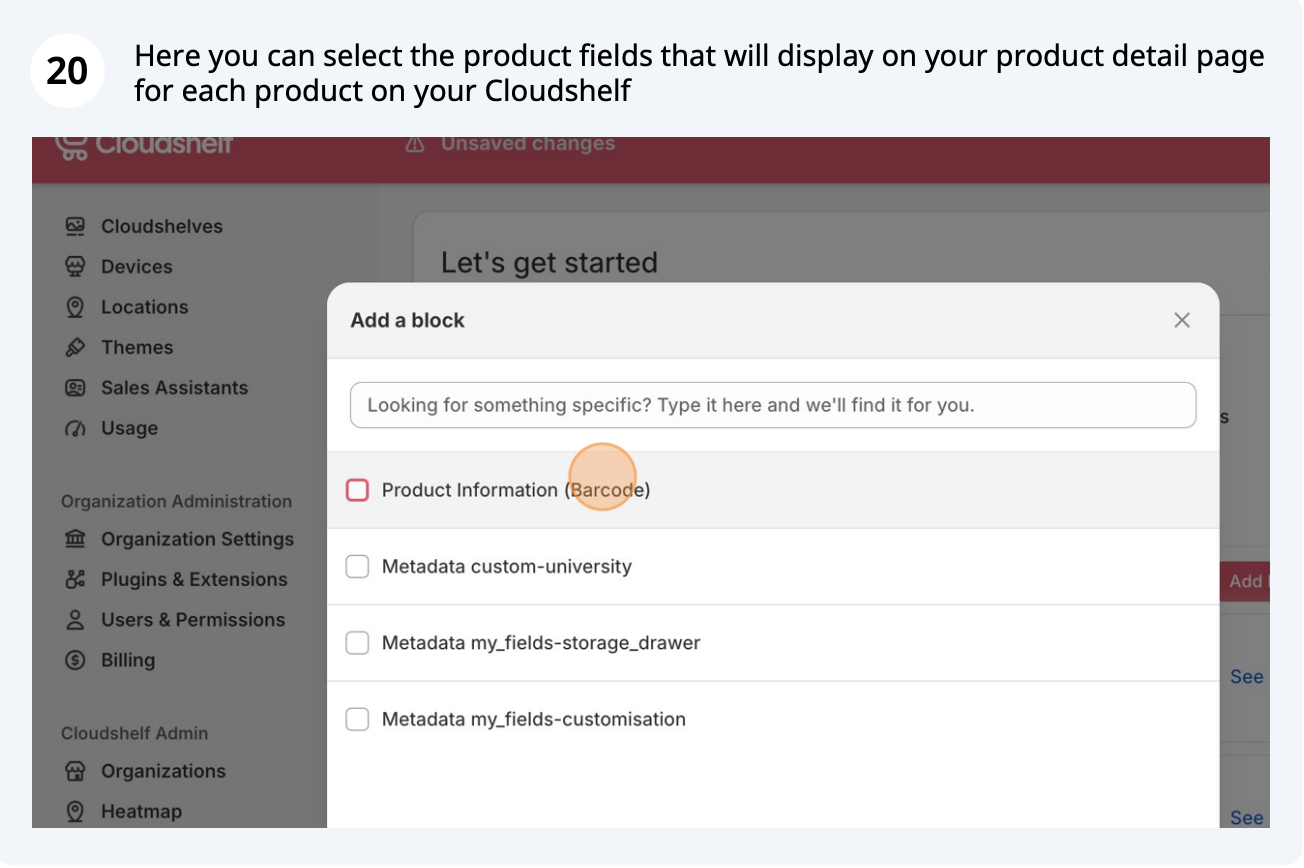Focus the block search field

pyautogui.click(x=773, y=405)
